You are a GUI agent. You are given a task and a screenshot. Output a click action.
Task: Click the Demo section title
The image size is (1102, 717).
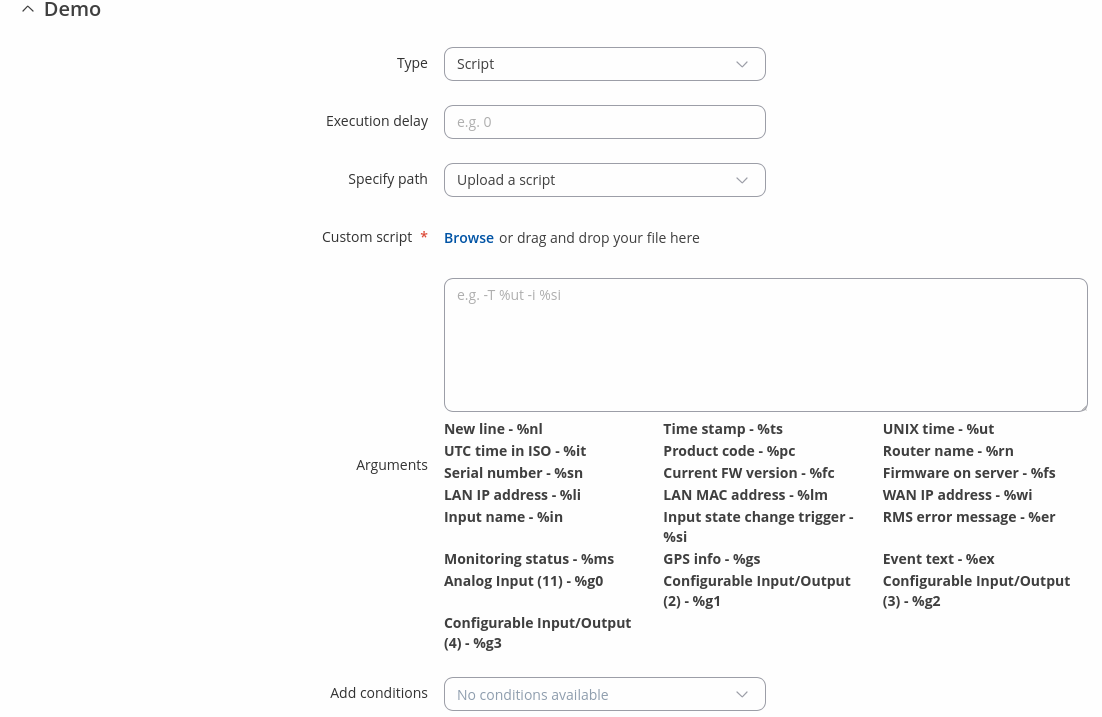click(x=72, y=10)
